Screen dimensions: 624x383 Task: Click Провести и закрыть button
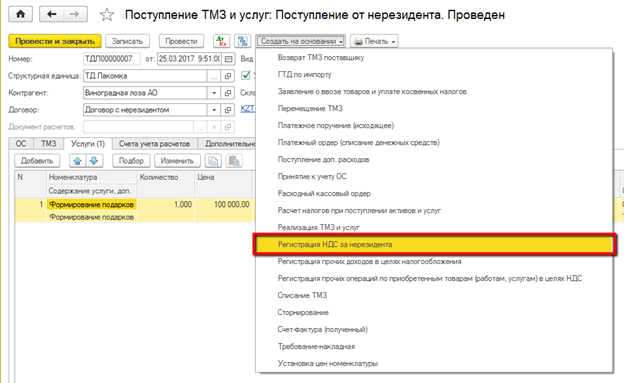(x=55, y=41)
